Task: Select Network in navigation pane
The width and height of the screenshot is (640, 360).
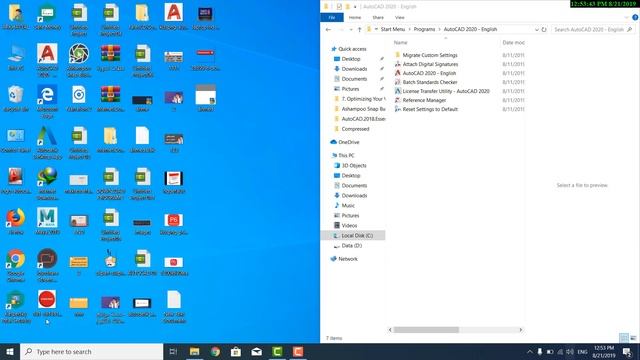Action: (x=344, y=259)
